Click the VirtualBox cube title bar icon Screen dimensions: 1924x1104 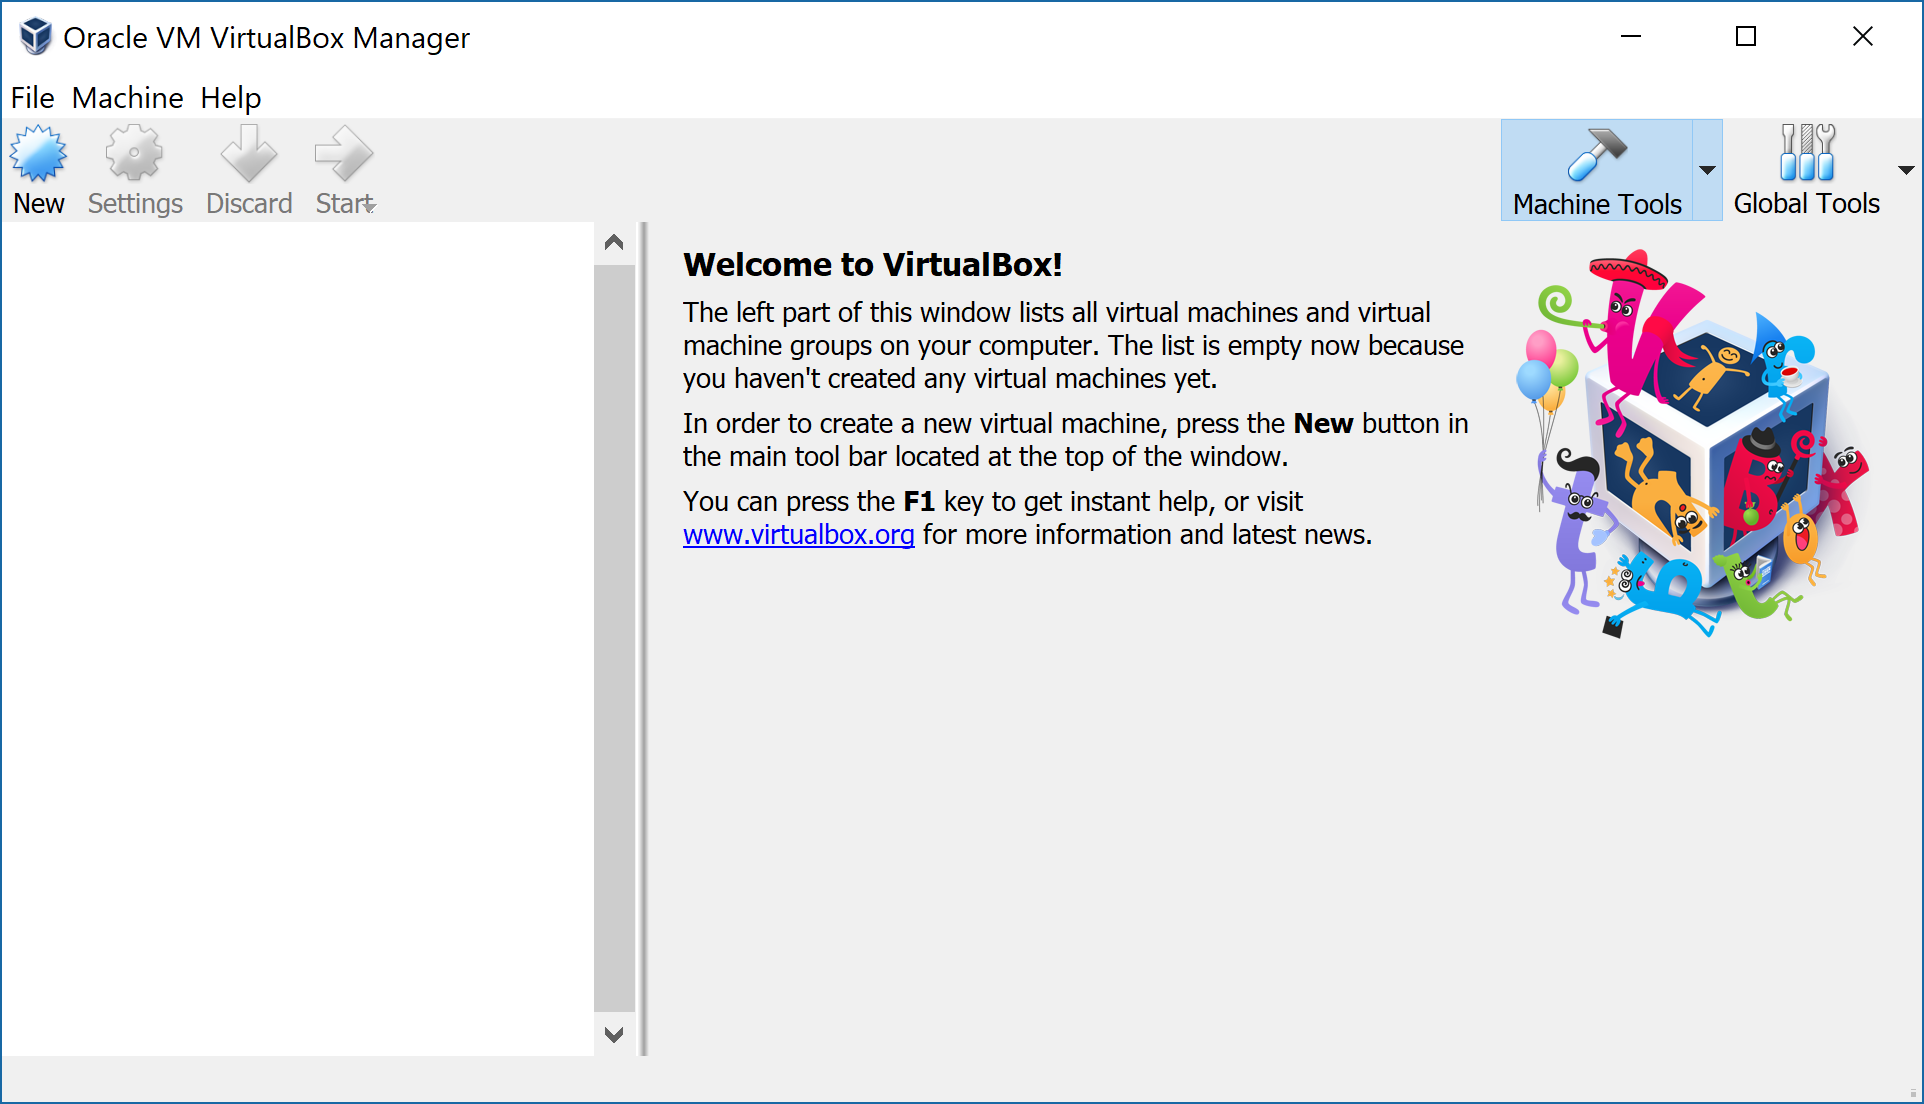coord(36,37)
